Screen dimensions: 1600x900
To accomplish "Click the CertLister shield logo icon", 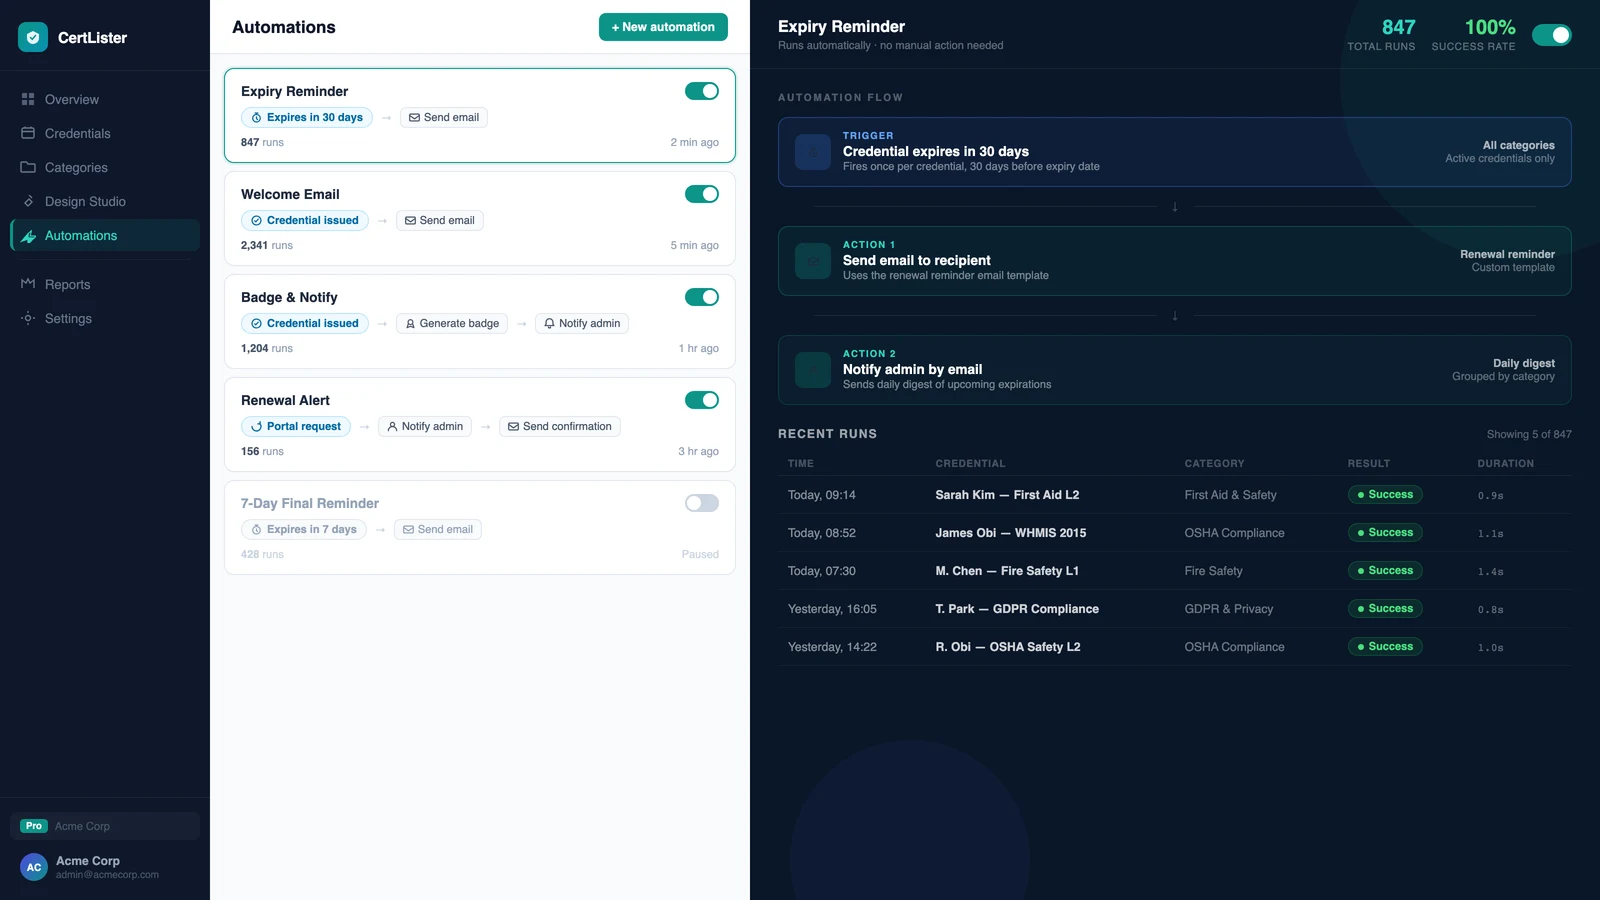I will pos(33,37).
